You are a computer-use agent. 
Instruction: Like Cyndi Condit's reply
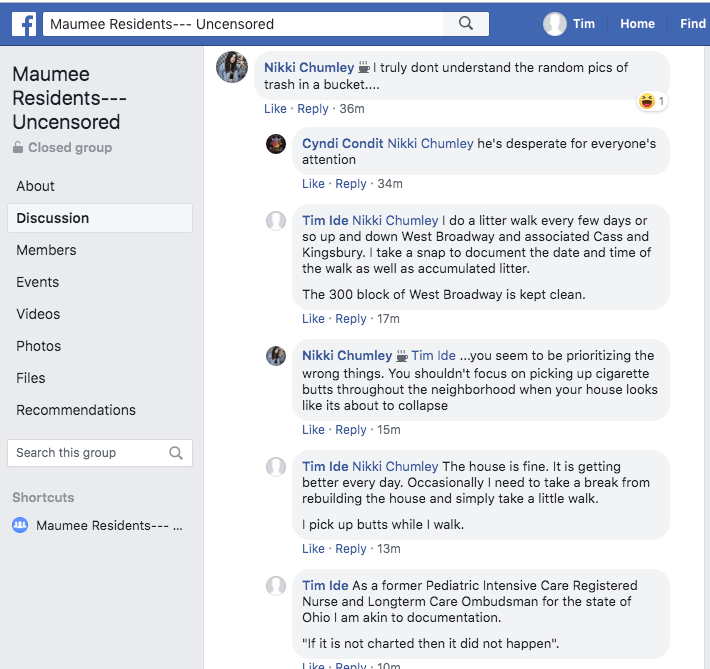point(313,184)
